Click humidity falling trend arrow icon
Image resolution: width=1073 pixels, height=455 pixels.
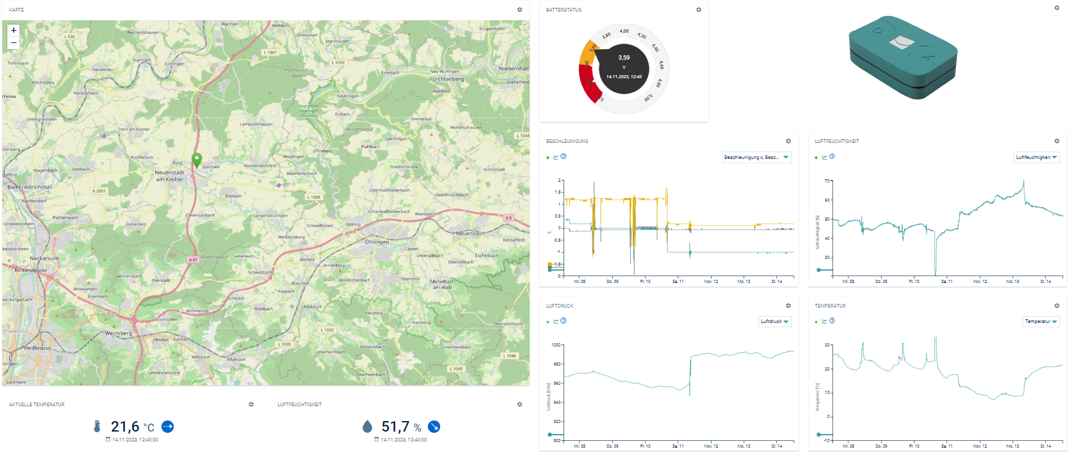pyautogui.click(x=434, y=427)
